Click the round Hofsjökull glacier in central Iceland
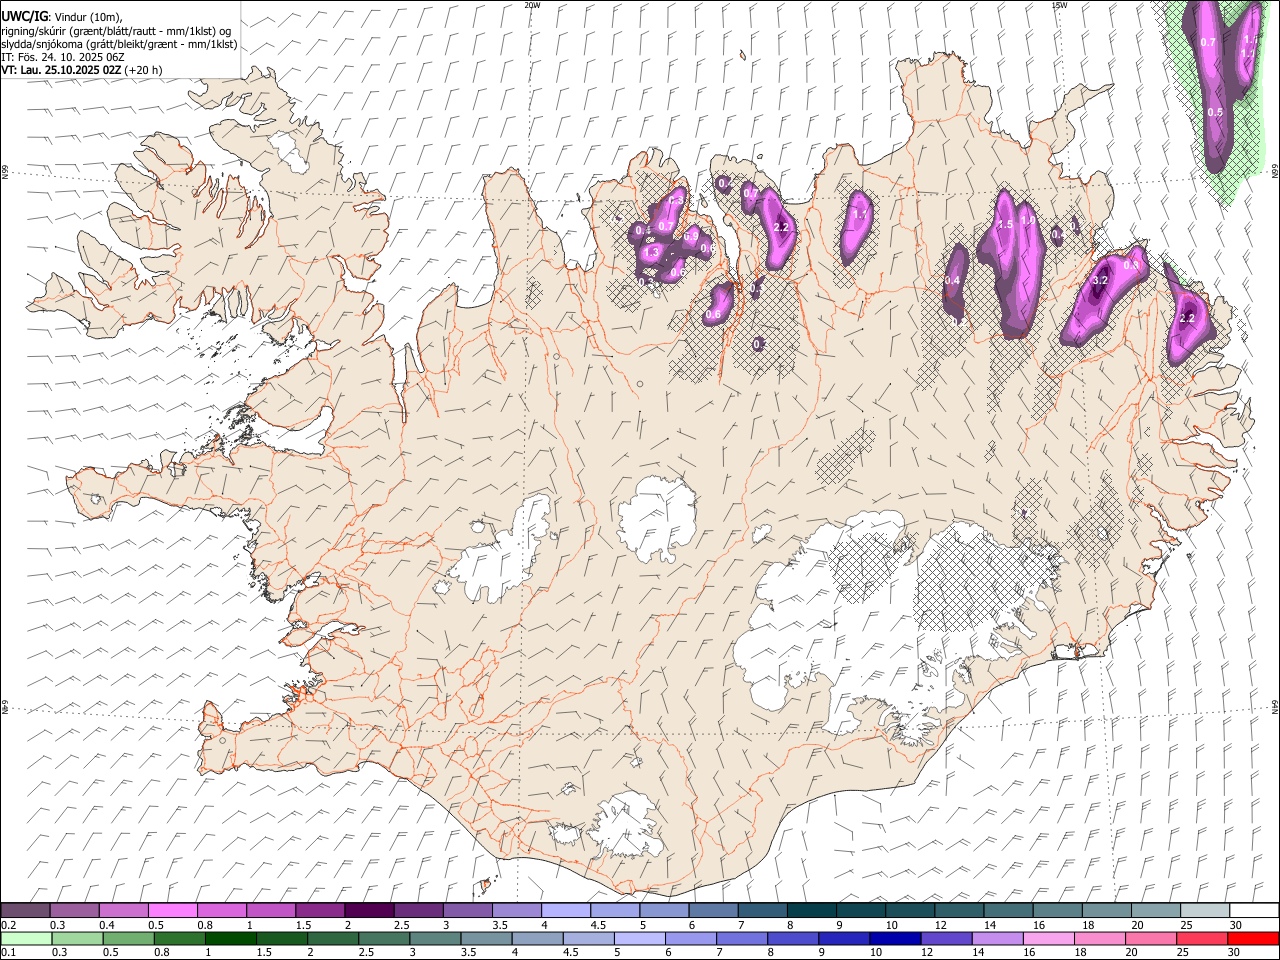Image resolution: width=1280 pixels, height=960 pixels. pos(658,519)
